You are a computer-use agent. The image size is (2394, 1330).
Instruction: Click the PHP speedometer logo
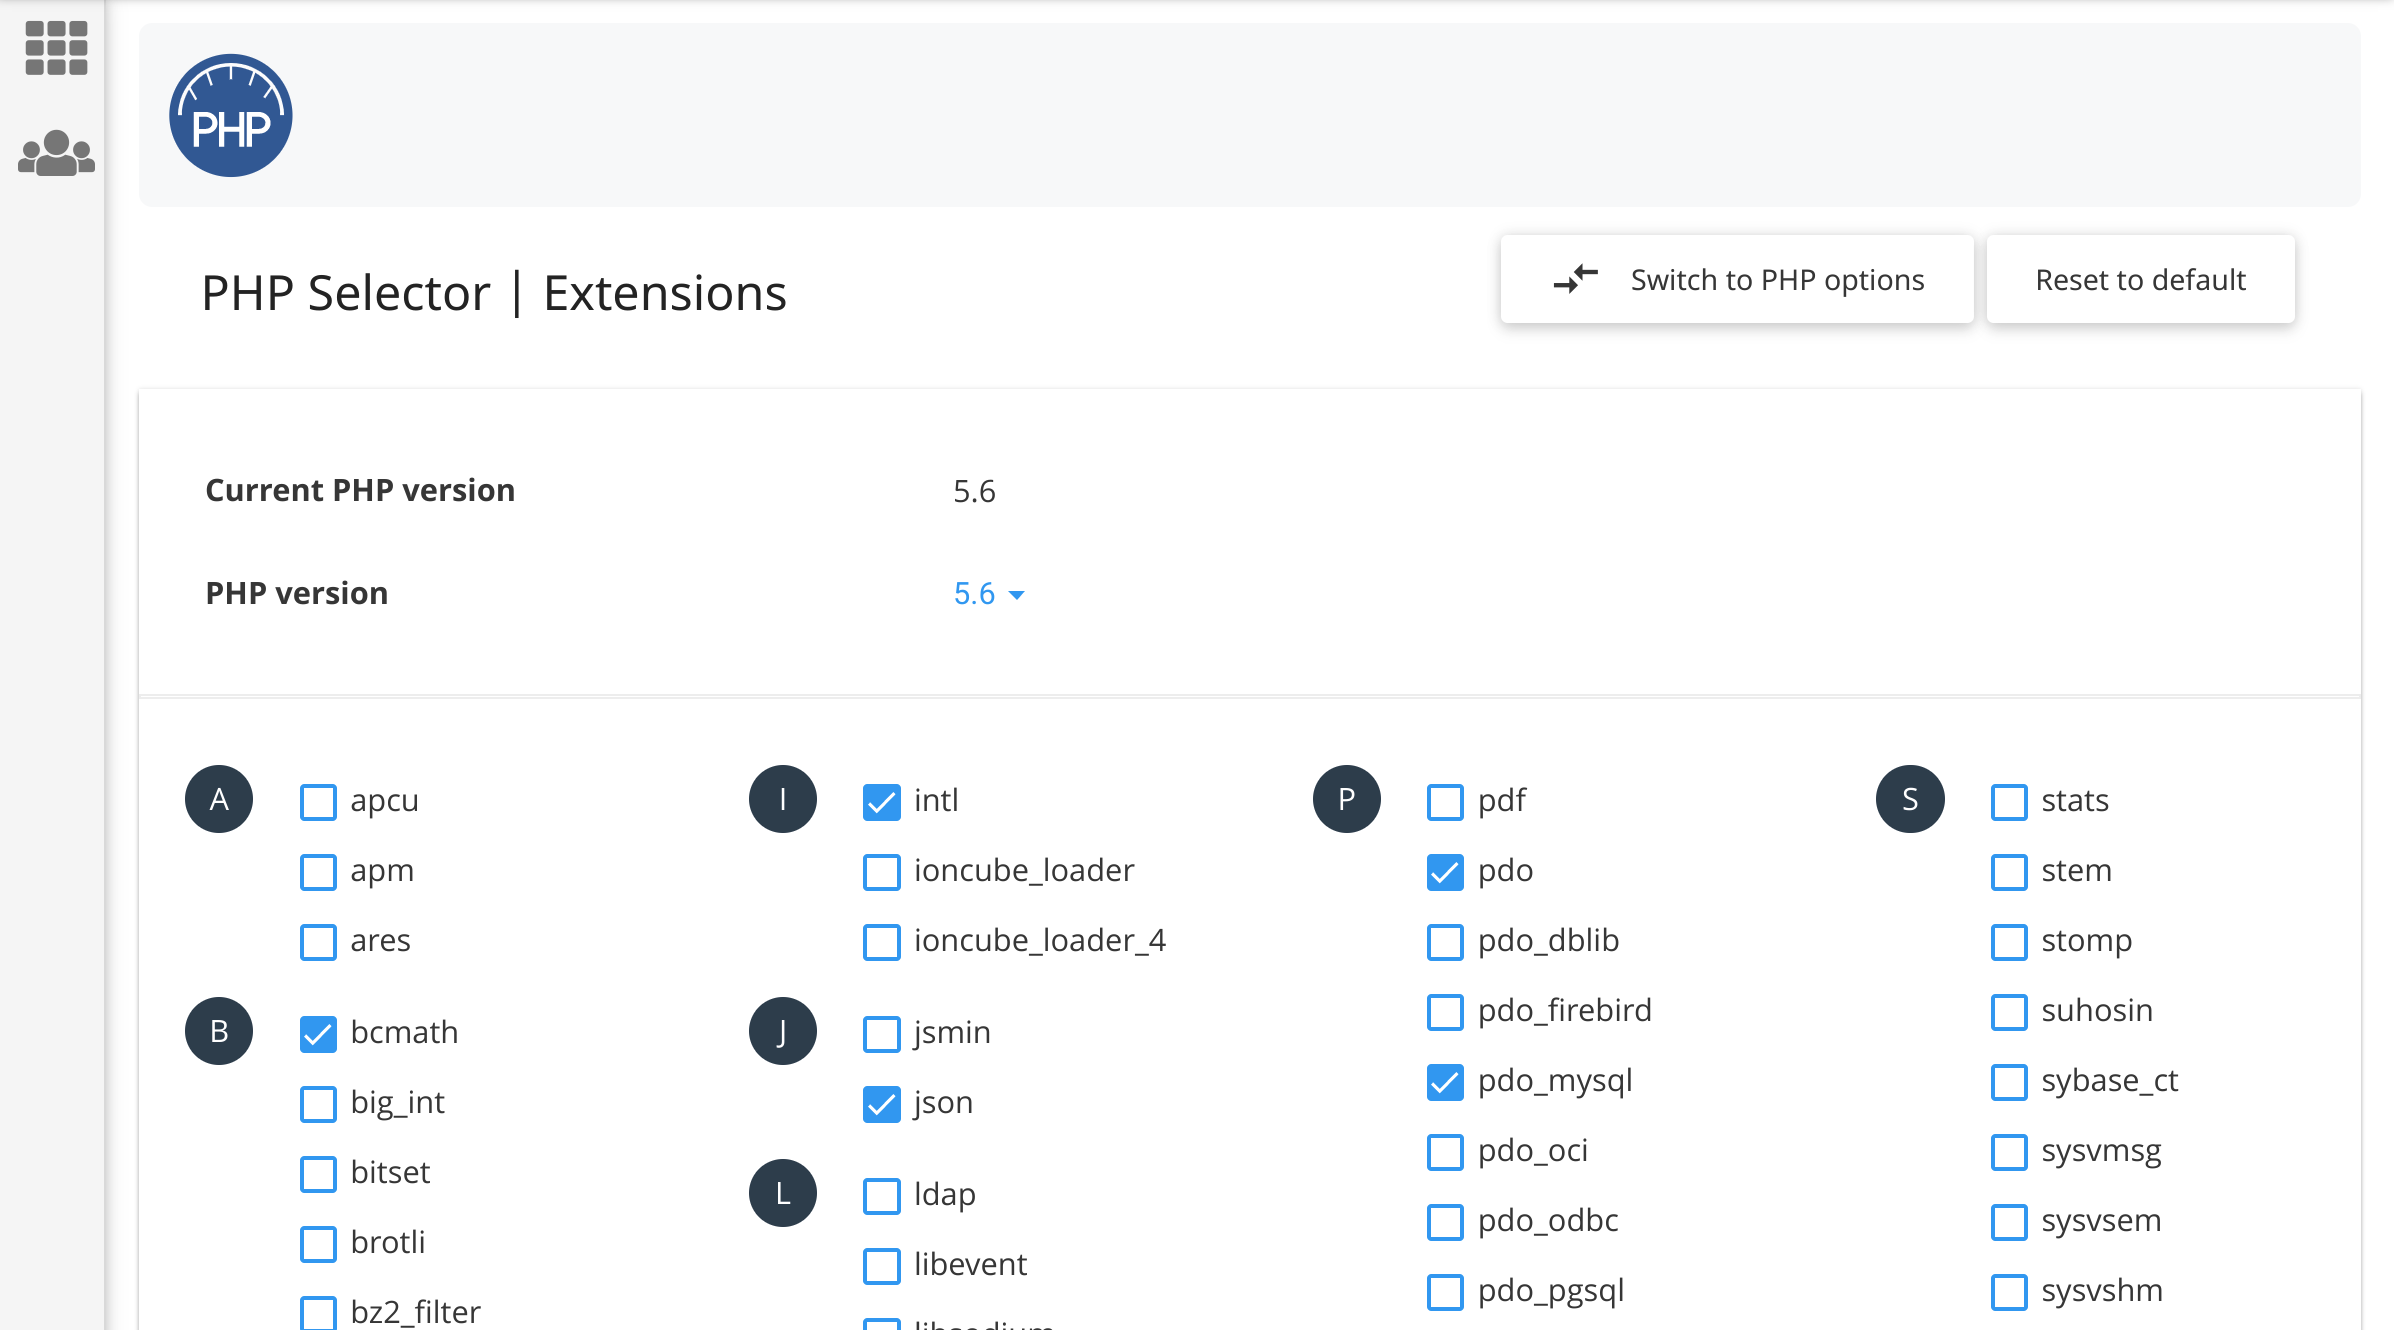tap(231, 116)
